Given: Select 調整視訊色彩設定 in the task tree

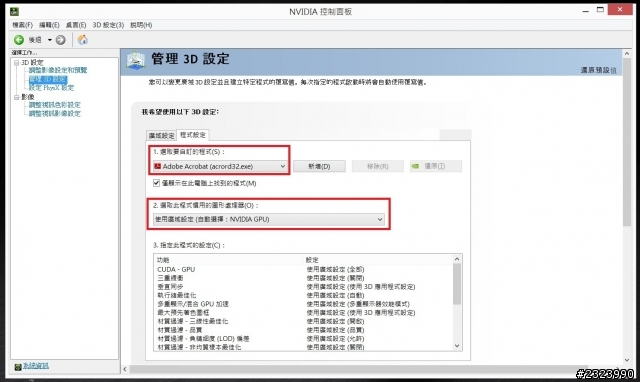Looking at the screenshot, I should (54, 105).
